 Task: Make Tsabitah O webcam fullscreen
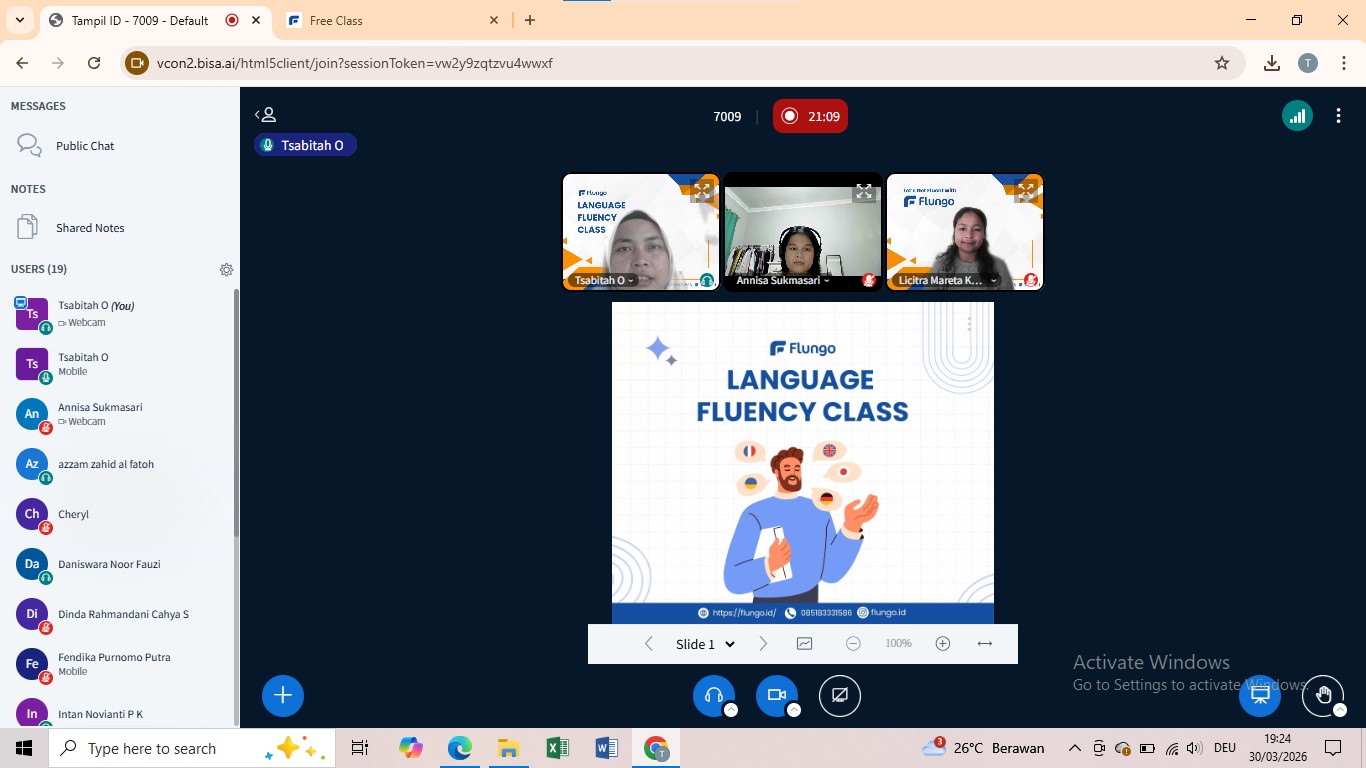point(702,191)
